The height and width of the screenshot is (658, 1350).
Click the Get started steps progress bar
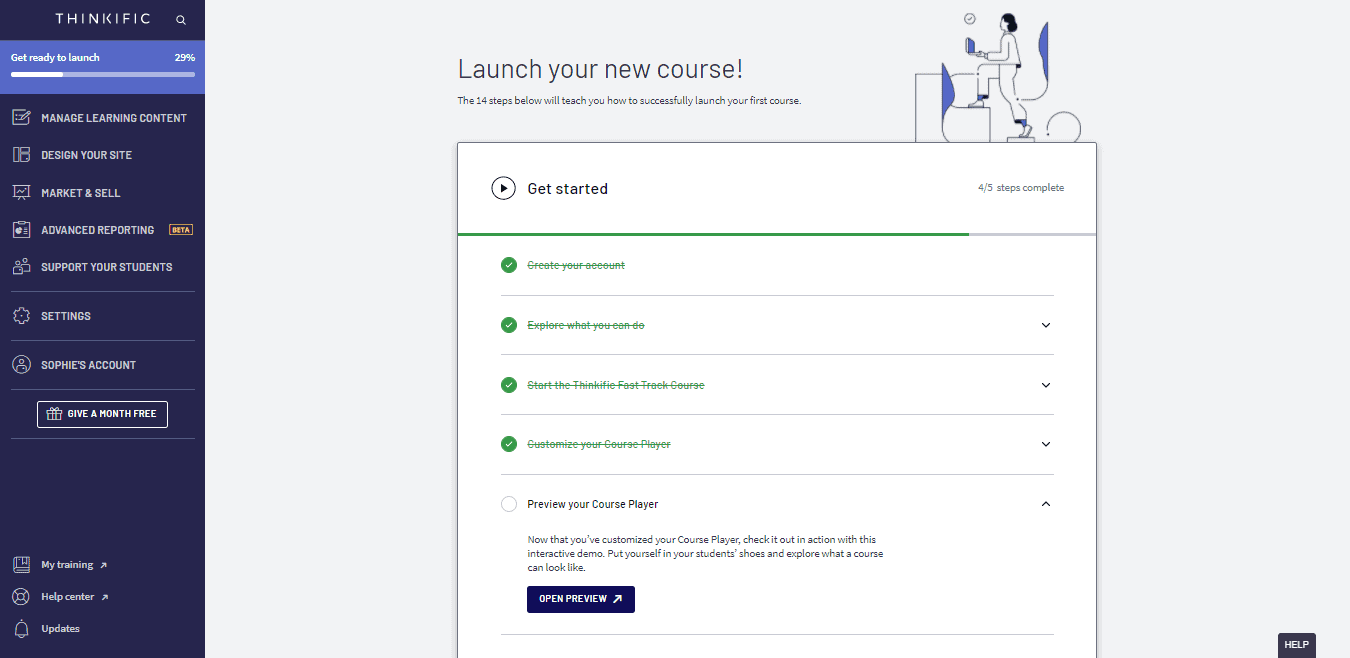click(777, 234)
